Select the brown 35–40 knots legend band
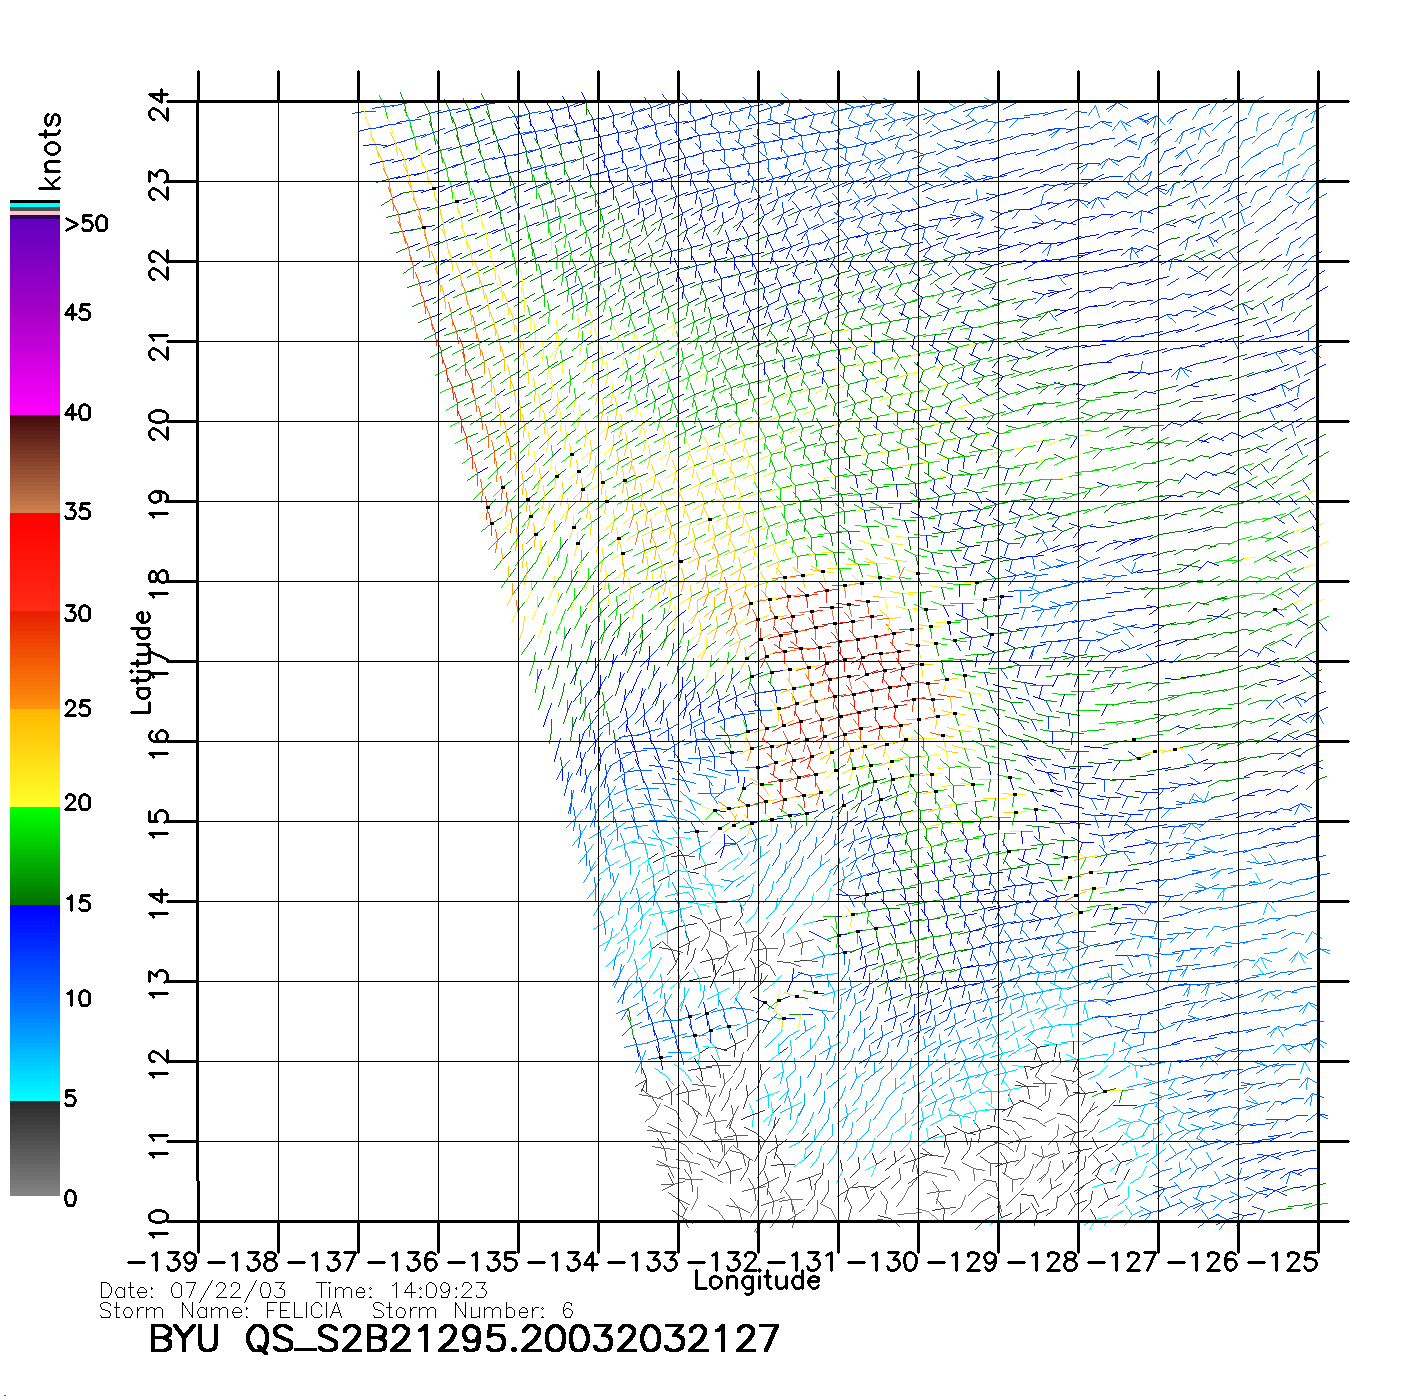The height and width of the screenshot is (1400, 1420). 34,464
